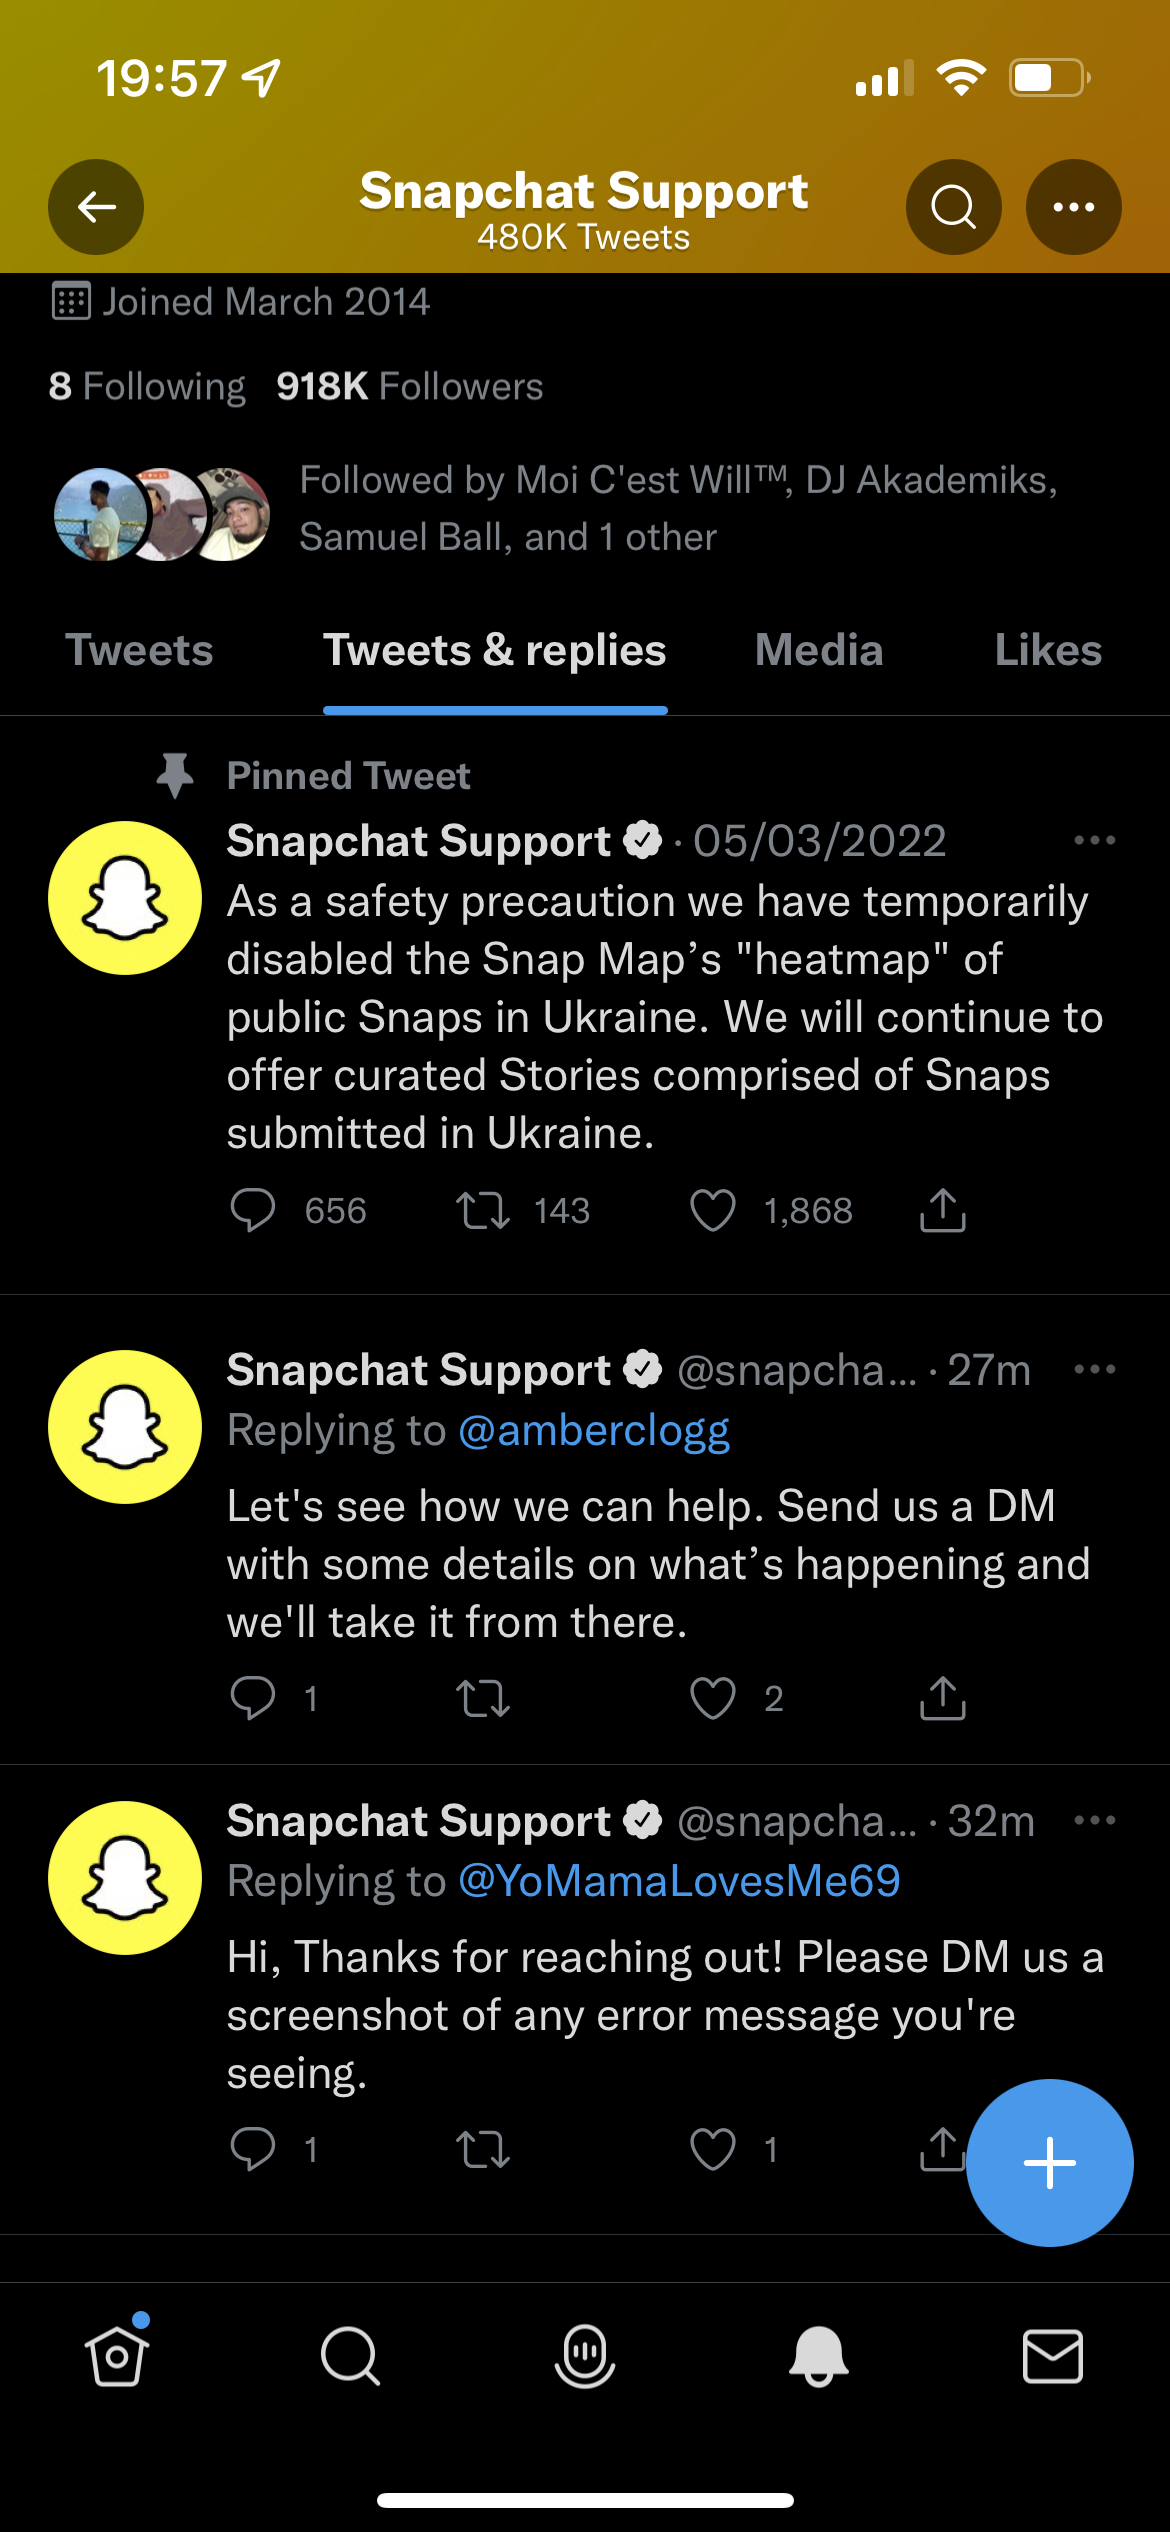Open the @amberclogg profile link

tap(594, 1431)
